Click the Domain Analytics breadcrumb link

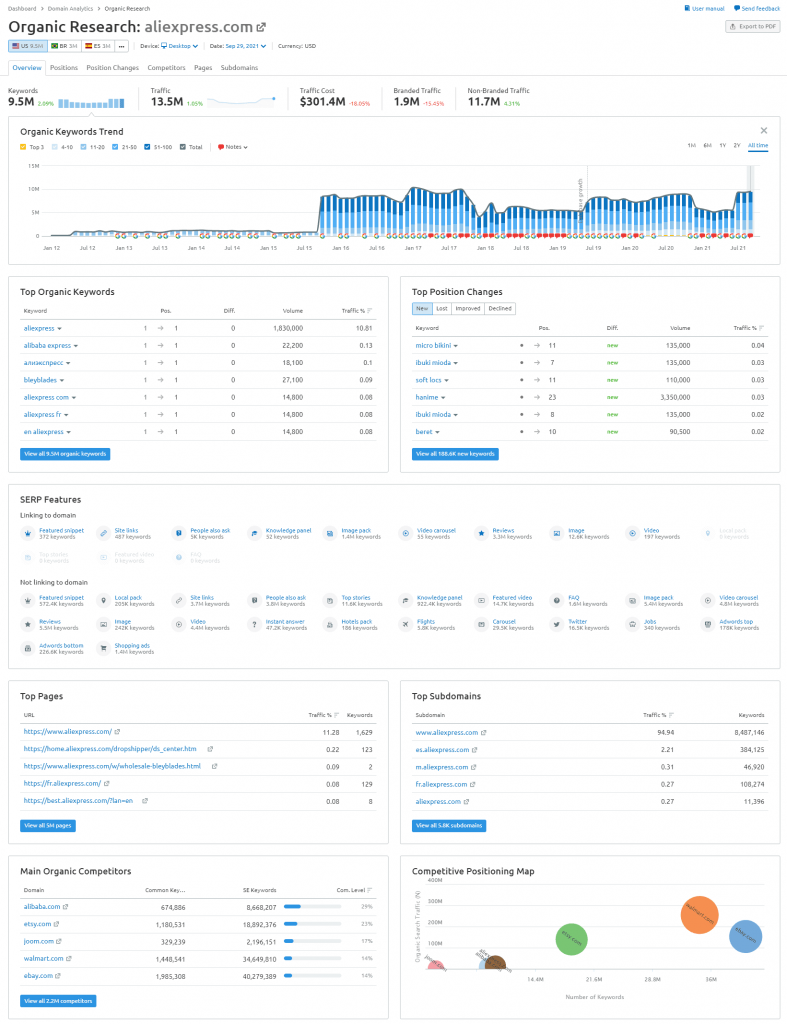(x=71, y=8)
